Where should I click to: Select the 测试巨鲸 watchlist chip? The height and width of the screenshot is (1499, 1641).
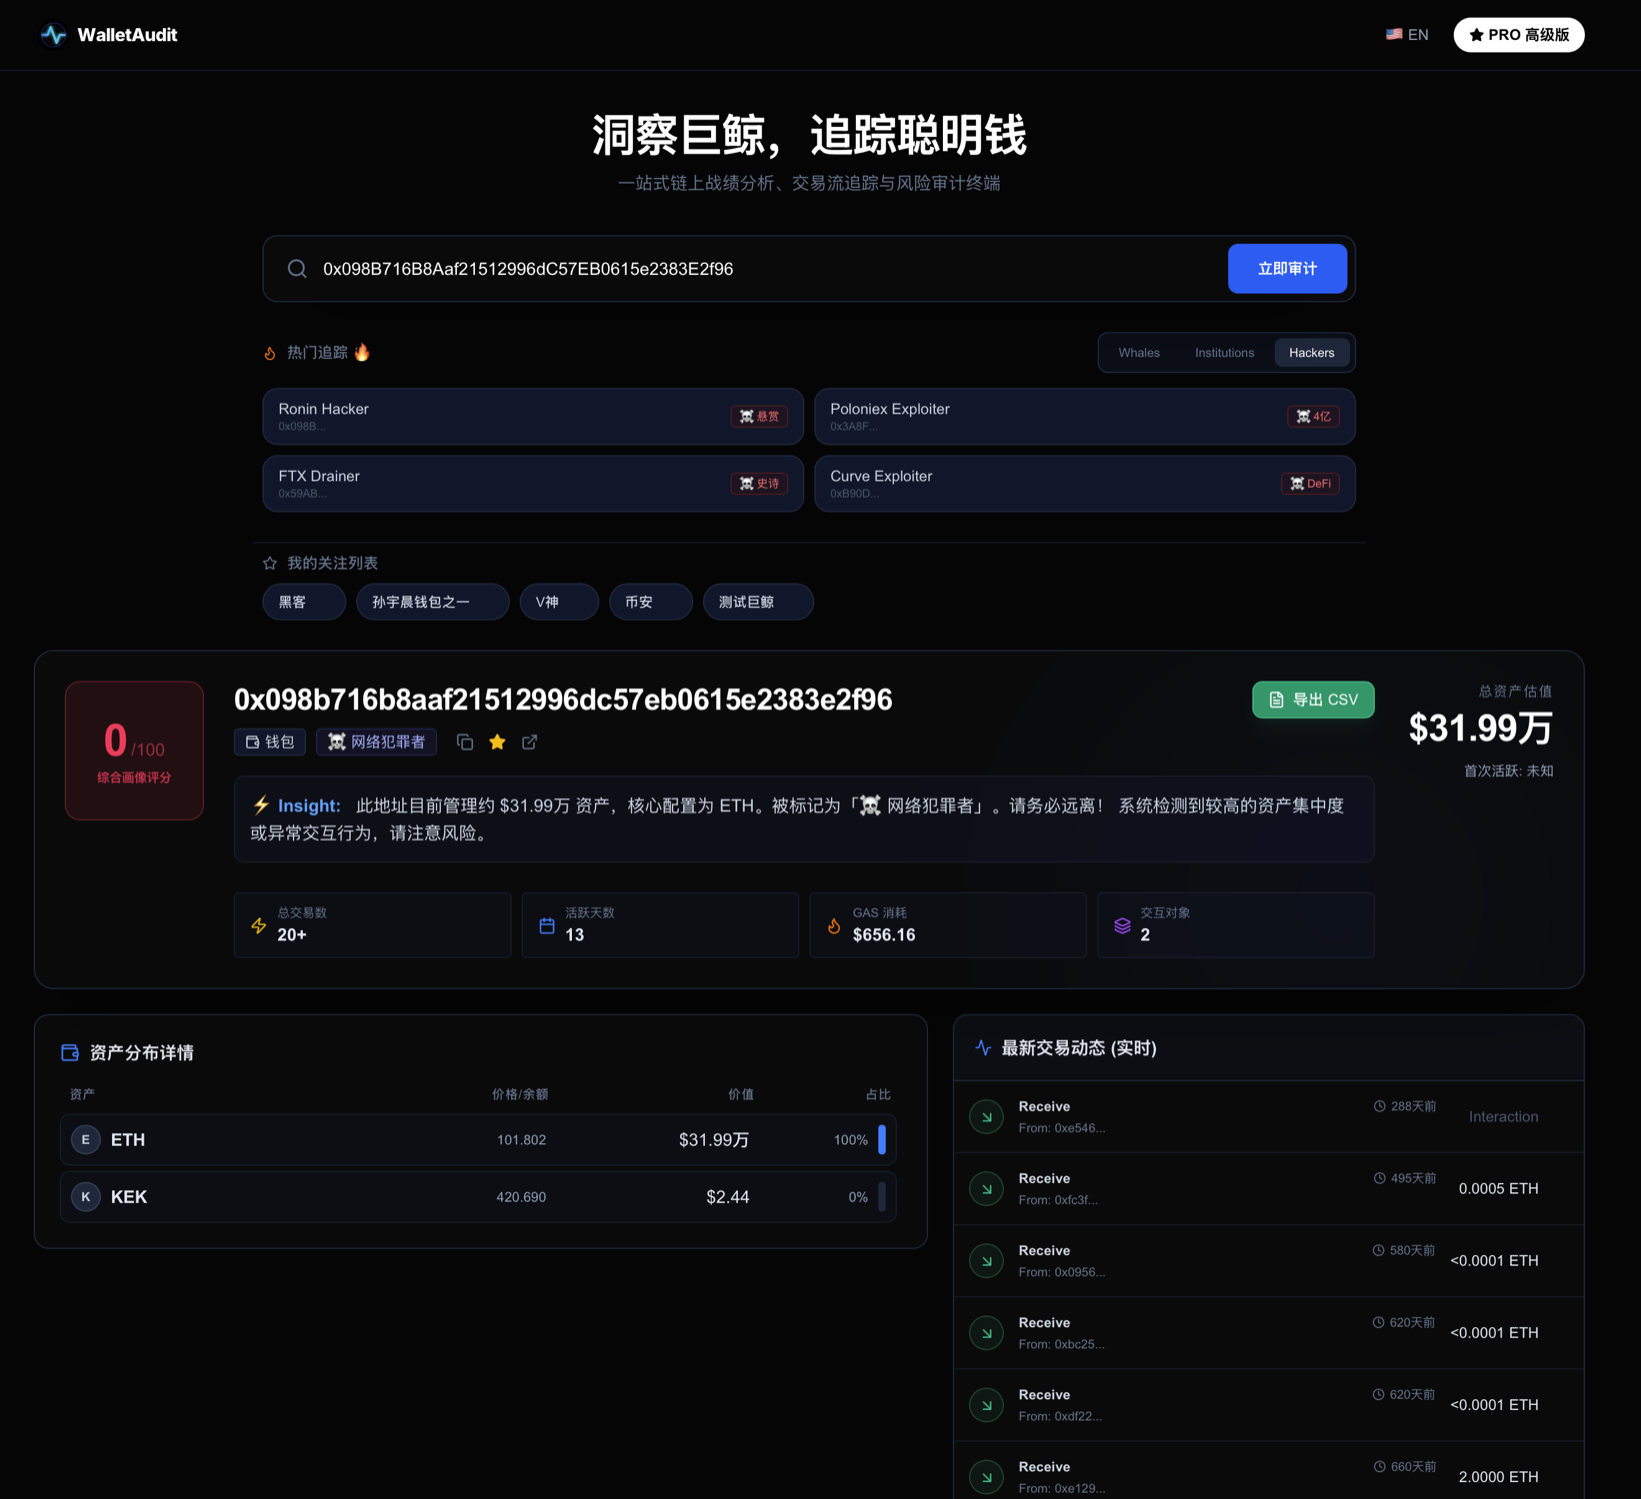[758, 602]
